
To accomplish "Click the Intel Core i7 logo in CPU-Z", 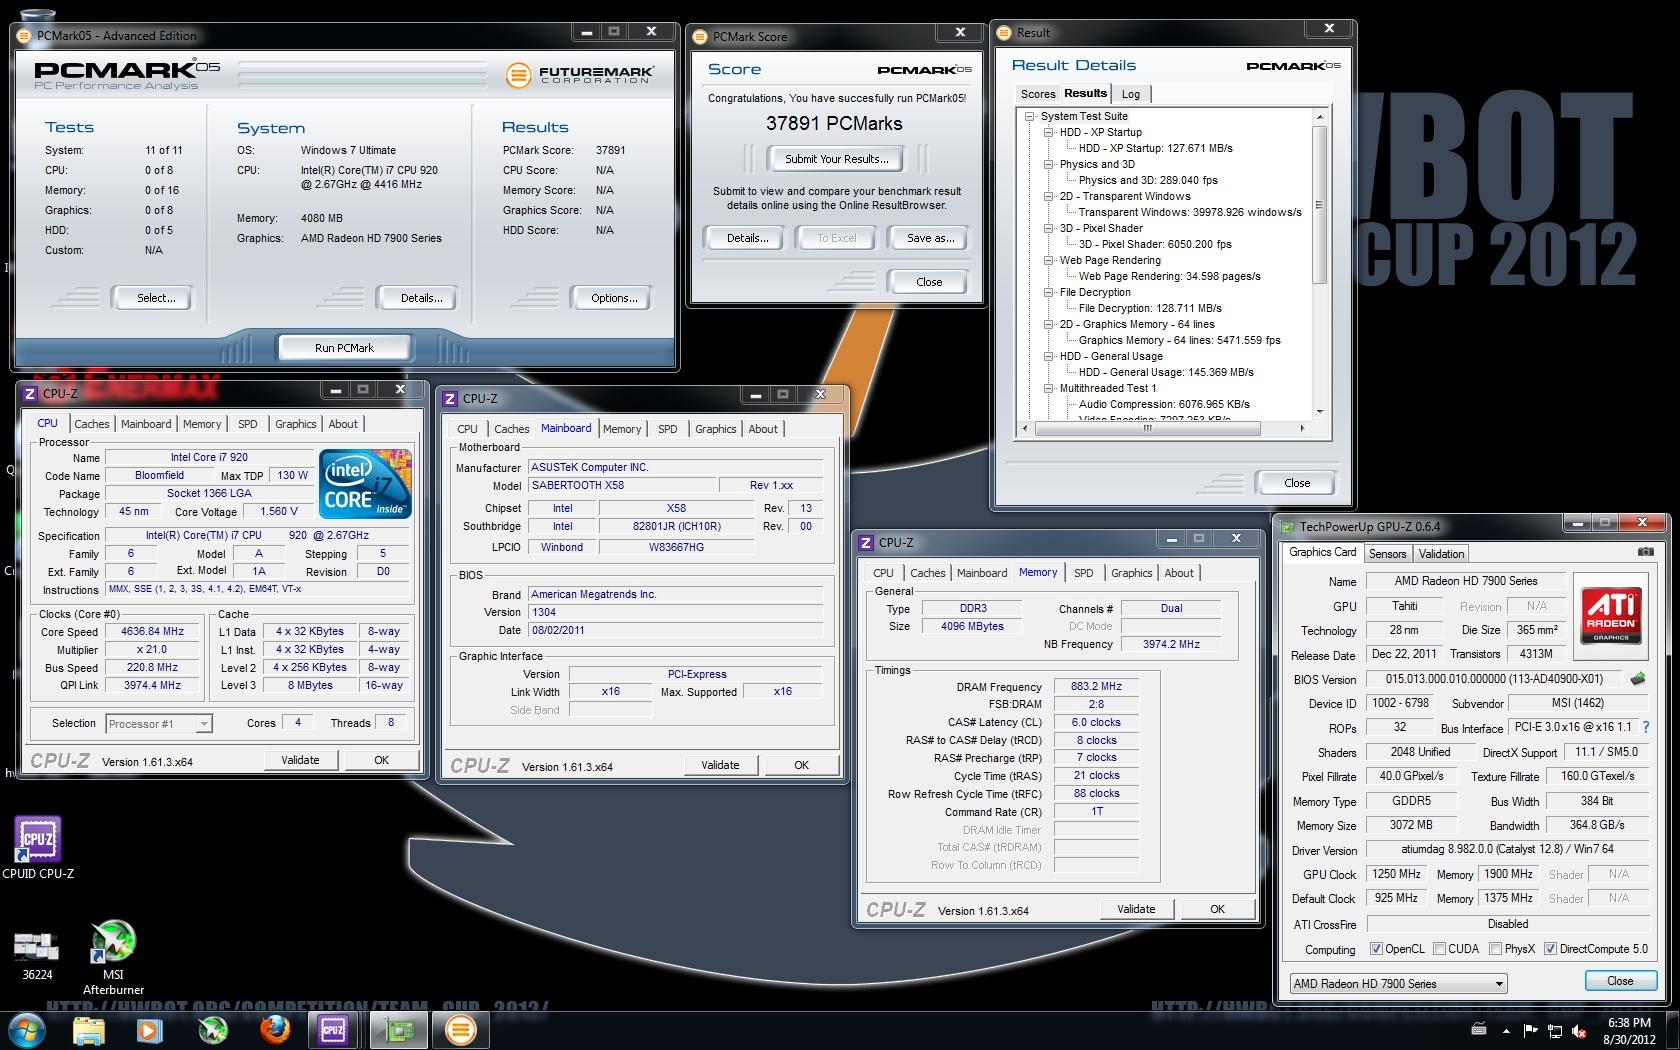I will click(365, 484).
